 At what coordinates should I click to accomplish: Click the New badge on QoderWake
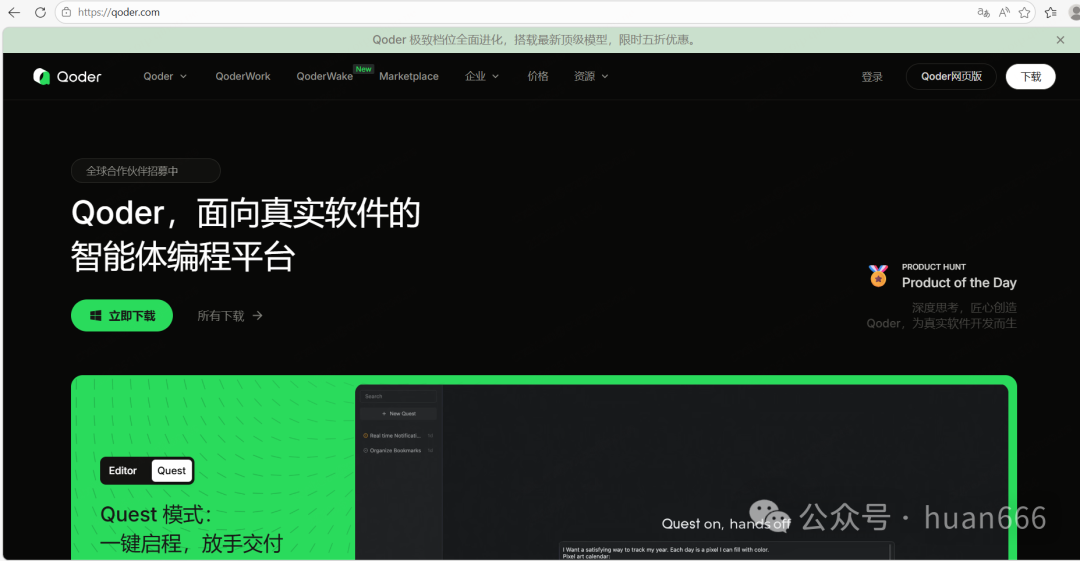[364, 69]
